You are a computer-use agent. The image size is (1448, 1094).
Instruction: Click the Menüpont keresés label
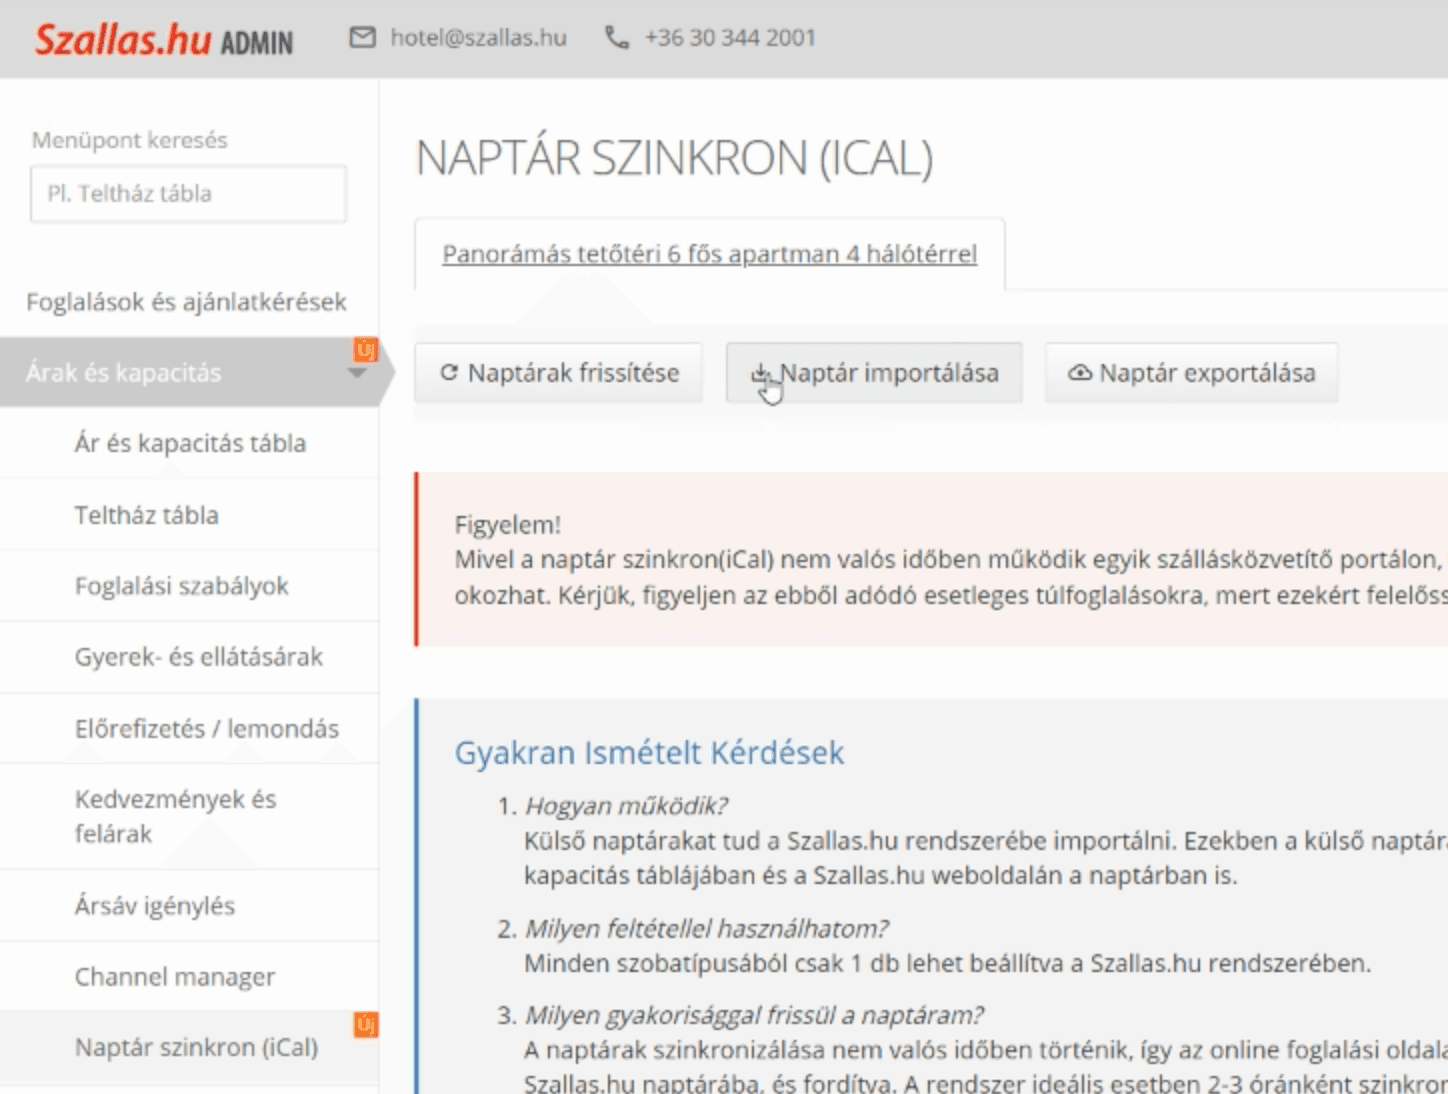tap(129, 140)
